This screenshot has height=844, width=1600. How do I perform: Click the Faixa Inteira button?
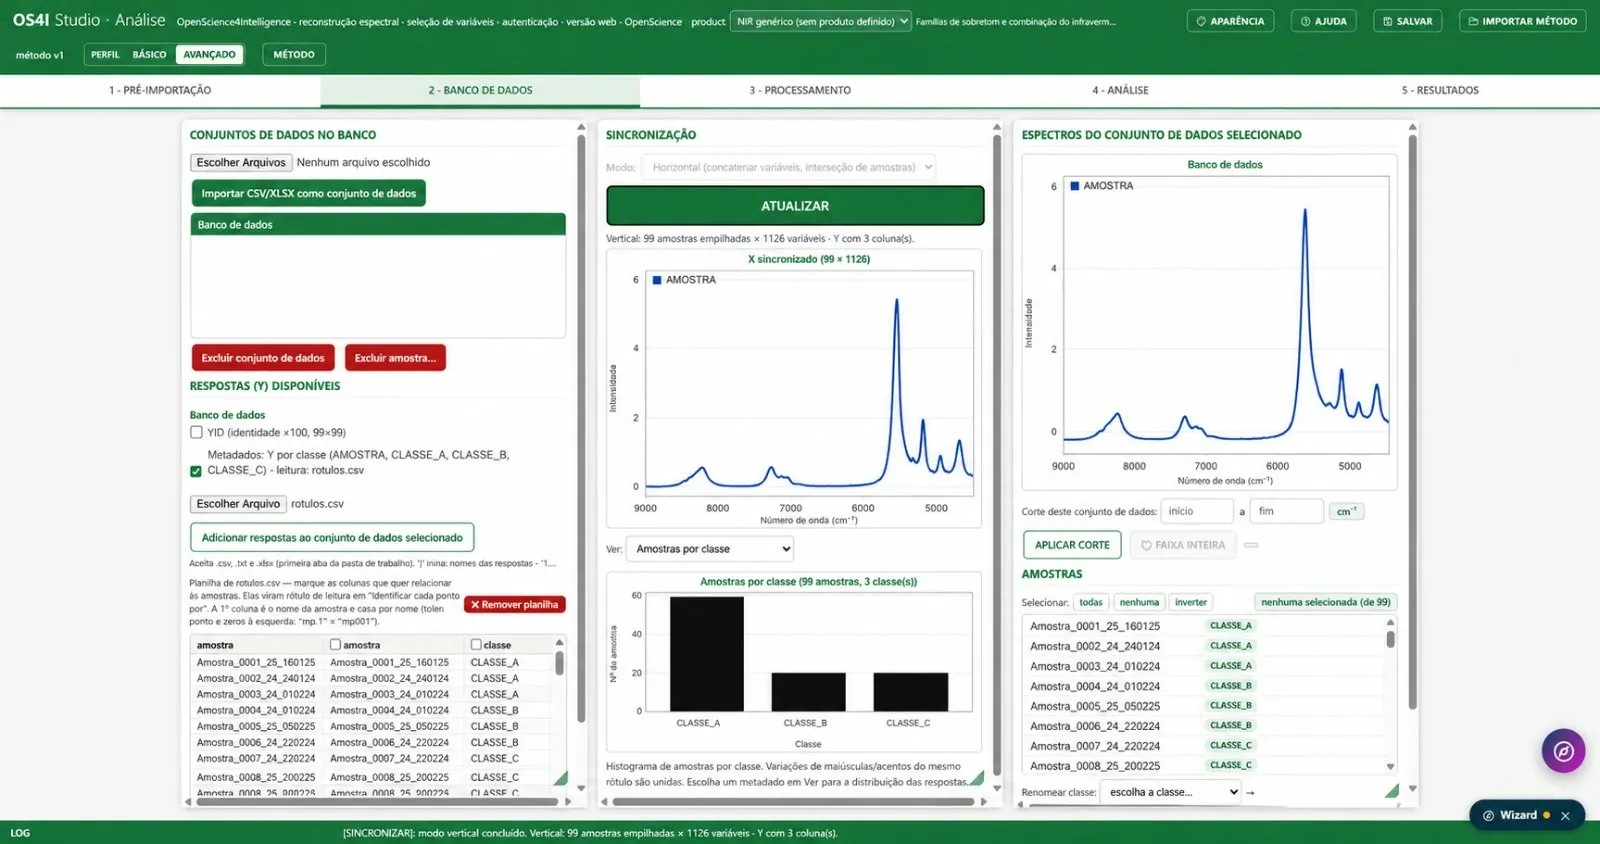click(1183, 545)
